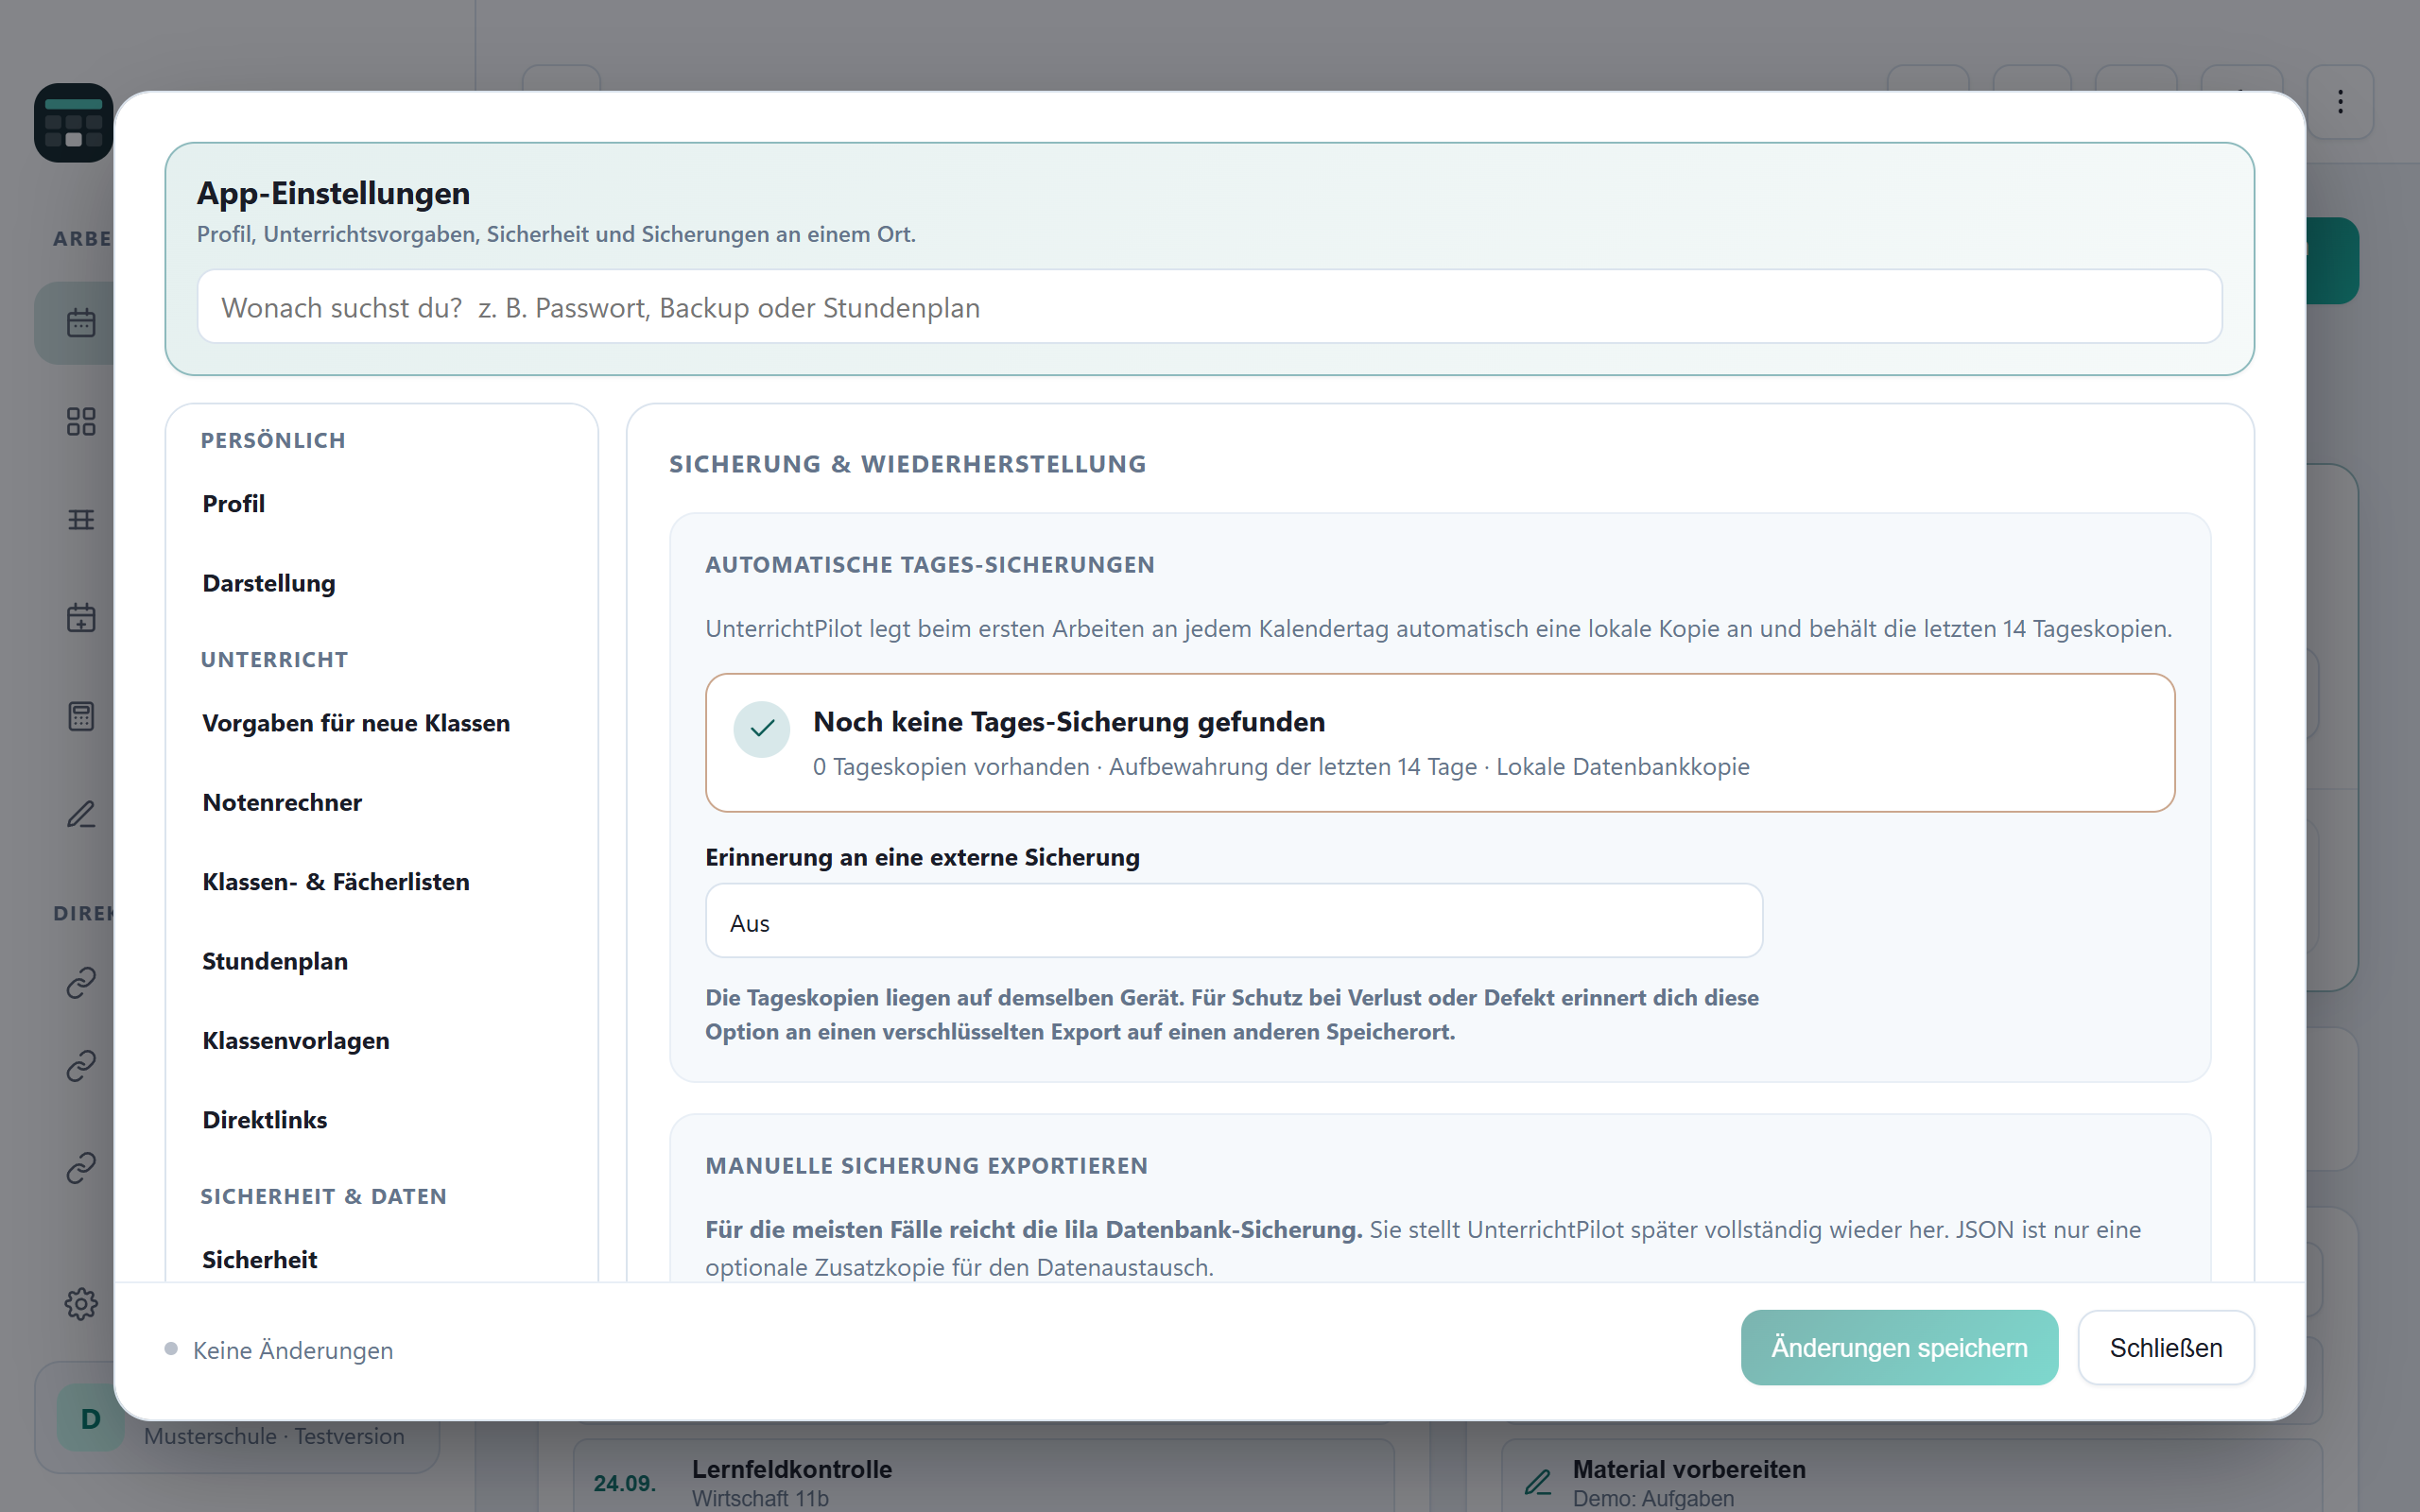
Task: Open the calendar view sidebar icon
Action: click(x=81, y=323)
